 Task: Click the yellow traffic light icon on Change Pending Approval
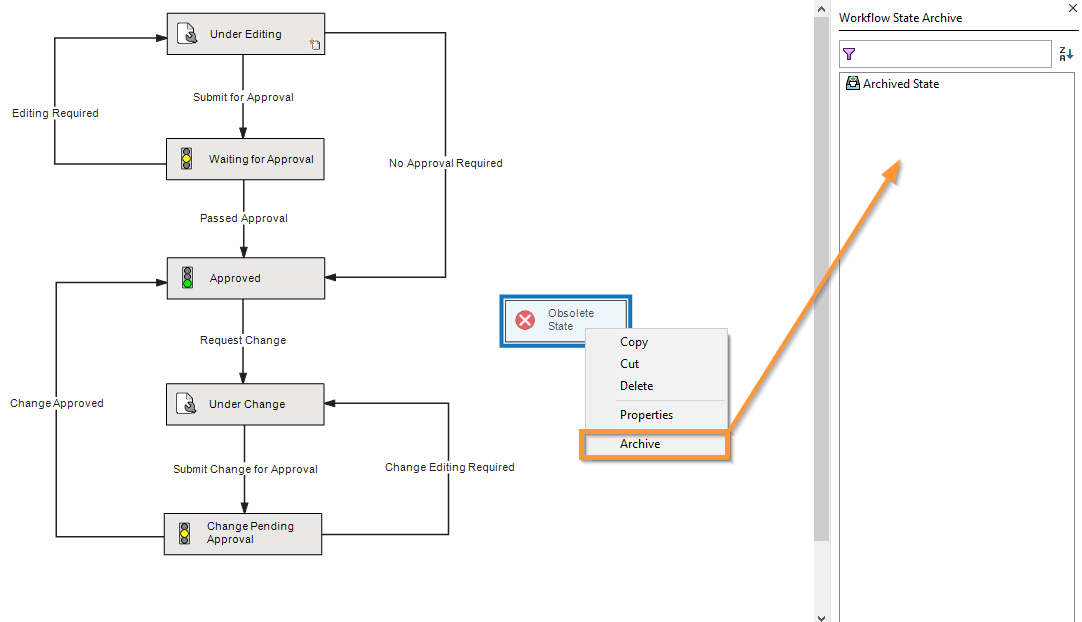186,533
